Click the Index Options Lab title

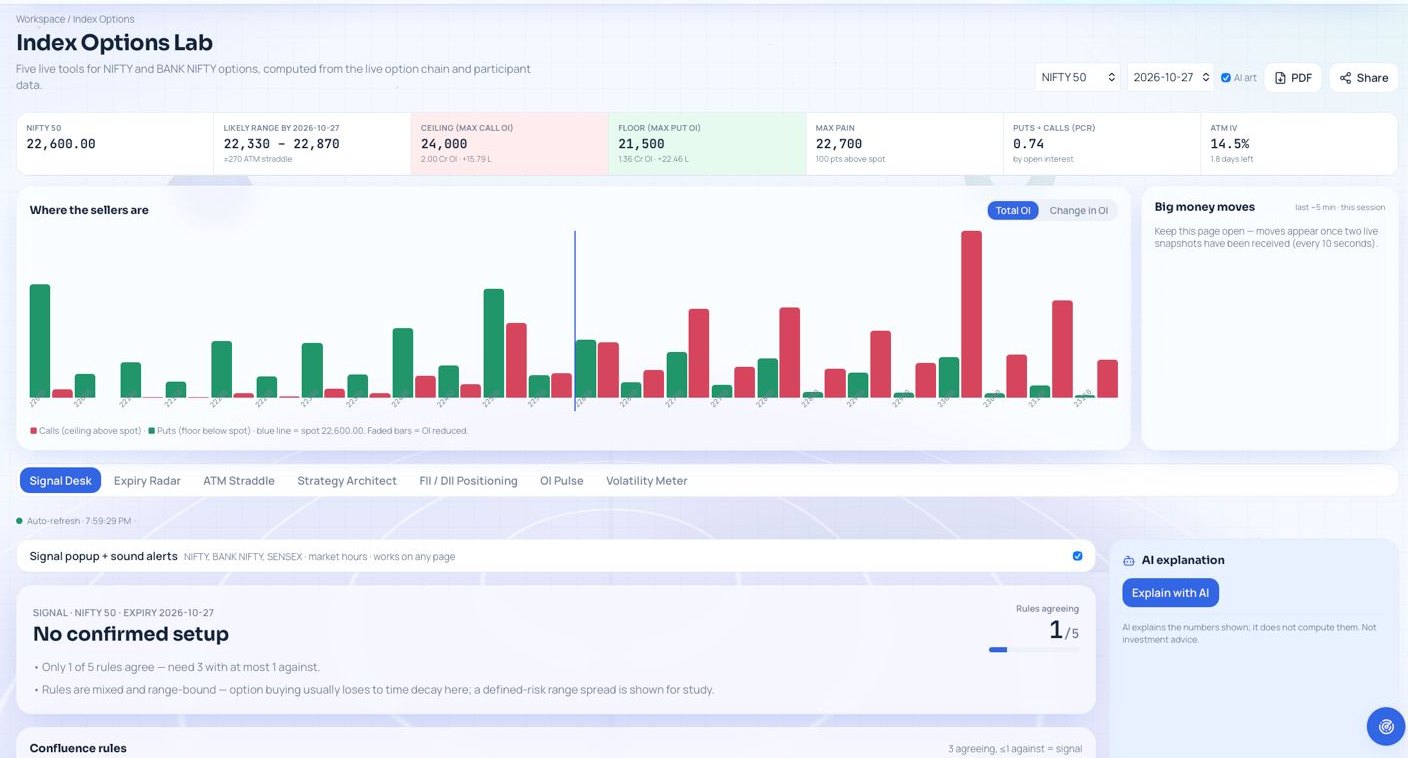tap(114, 43)
